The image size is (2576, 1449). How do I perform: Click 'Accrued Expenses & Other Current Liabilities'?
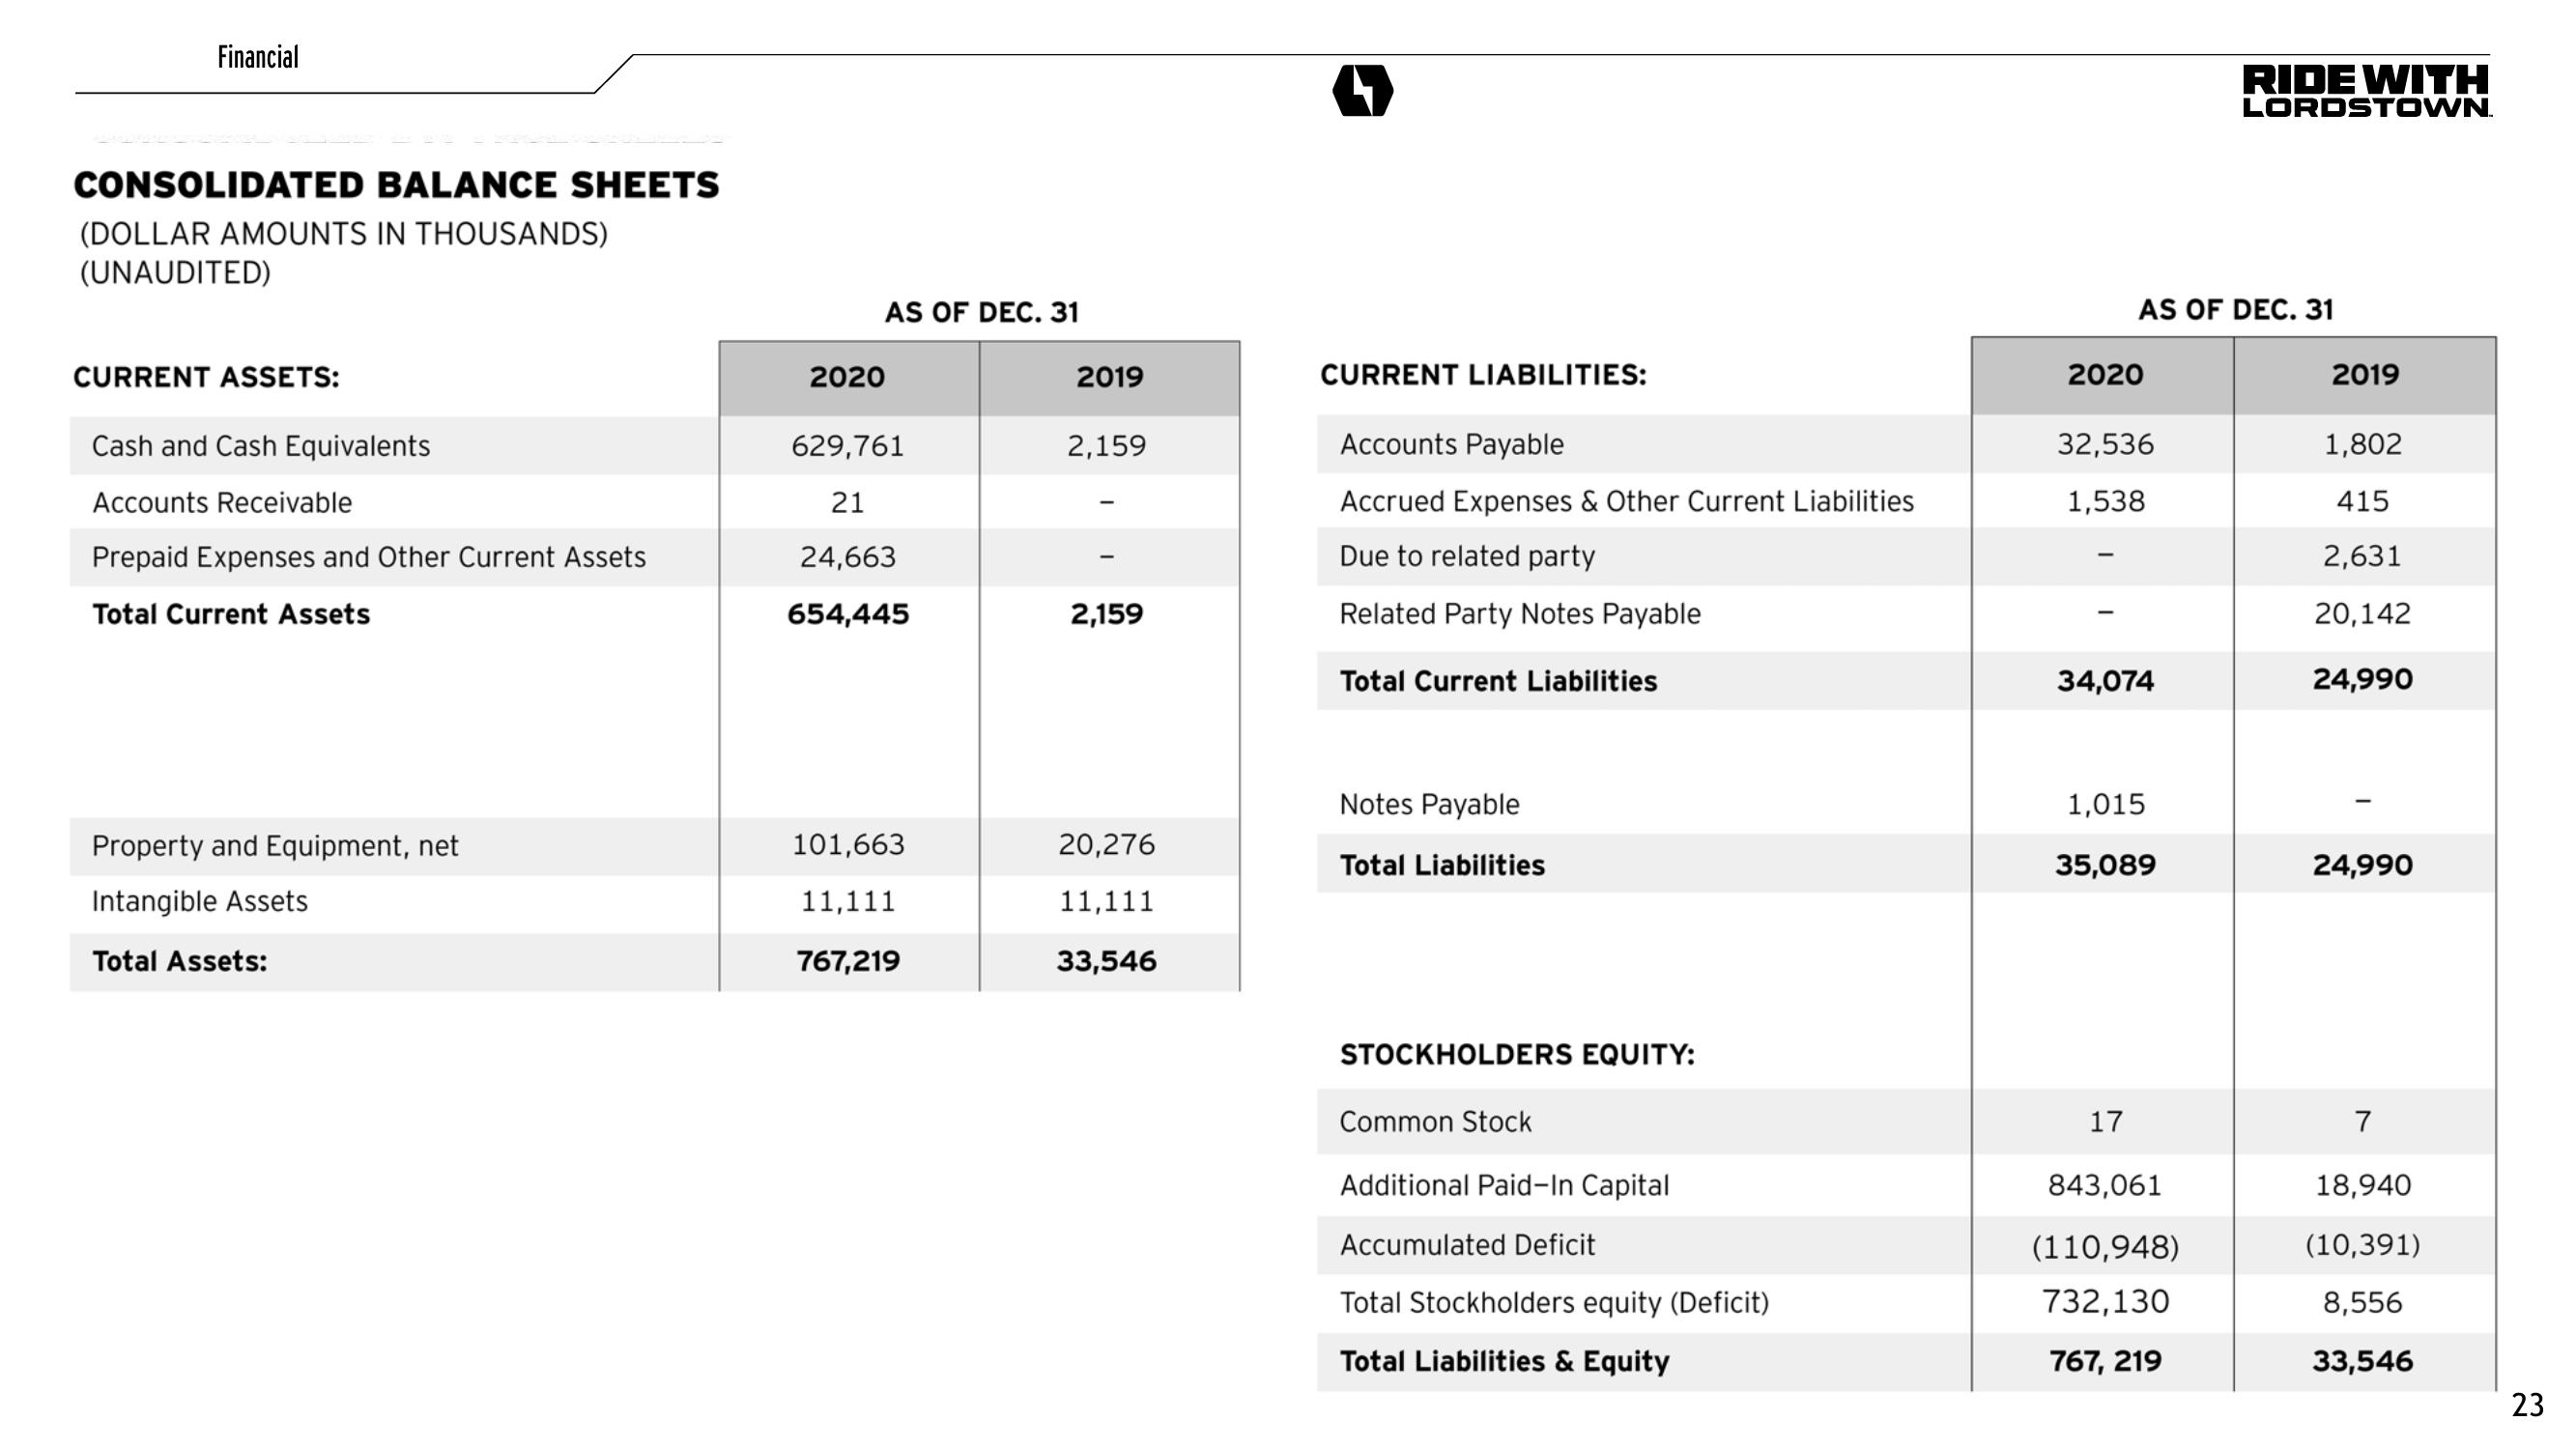tap(1626, 501)
